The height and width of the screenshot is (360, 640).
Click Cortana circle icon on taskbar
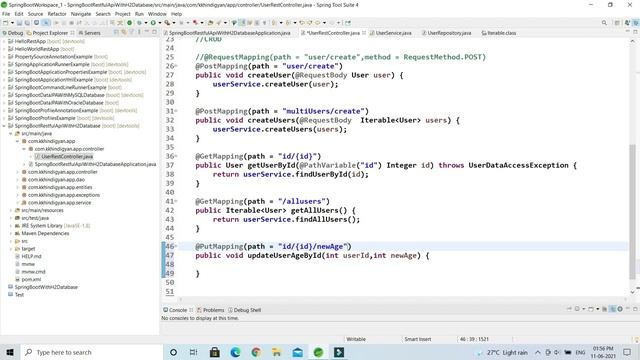coord(173,352)
